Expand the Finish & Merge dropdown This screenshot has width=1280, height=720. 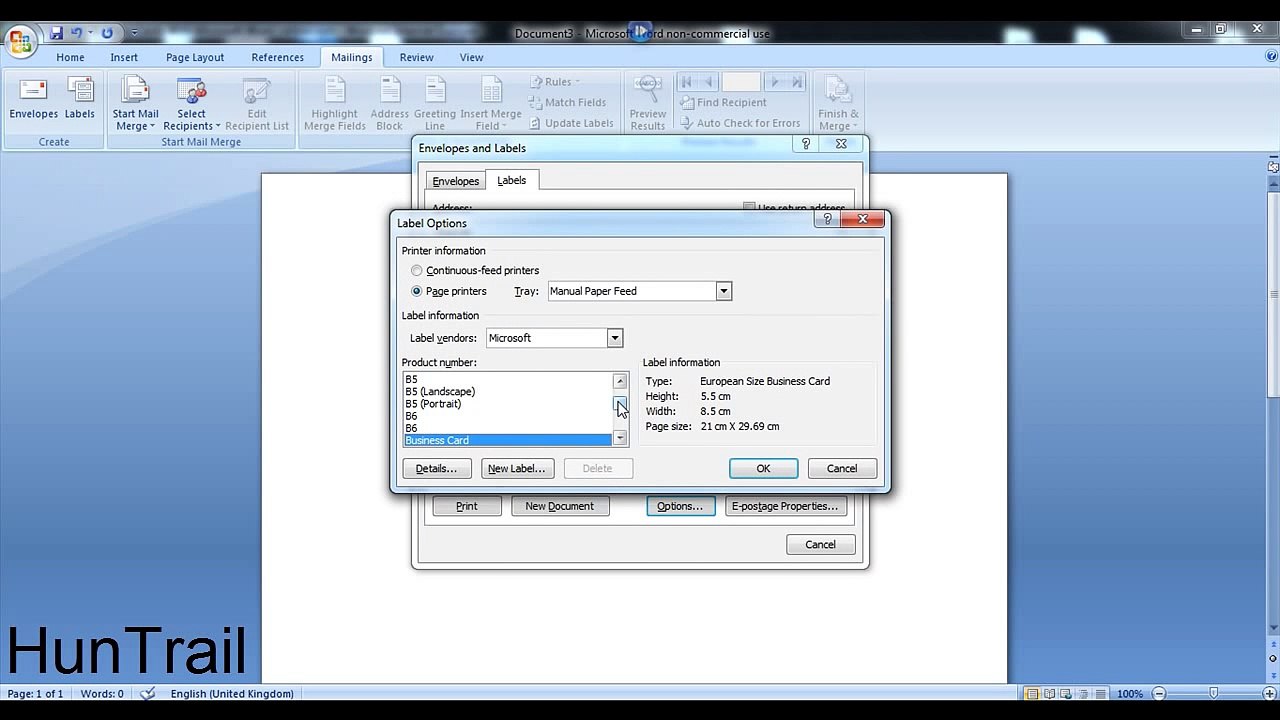coord(838,105)
